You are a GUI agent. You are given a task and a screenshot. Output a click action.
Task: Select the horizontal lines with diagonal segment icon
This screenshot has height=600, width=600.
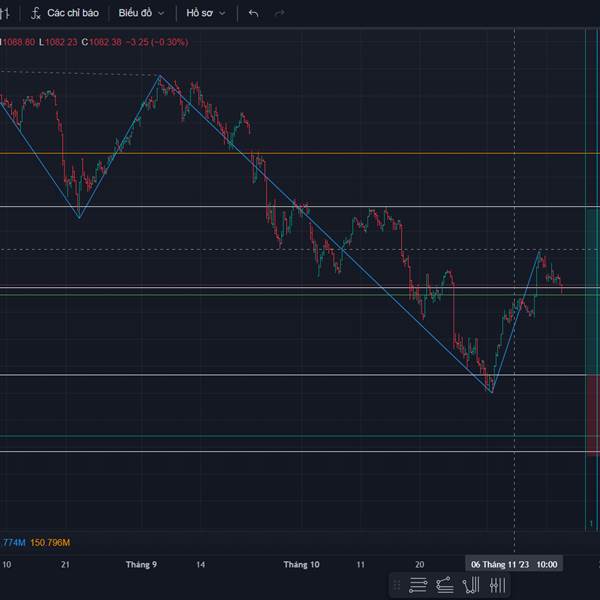click(445, 584)
